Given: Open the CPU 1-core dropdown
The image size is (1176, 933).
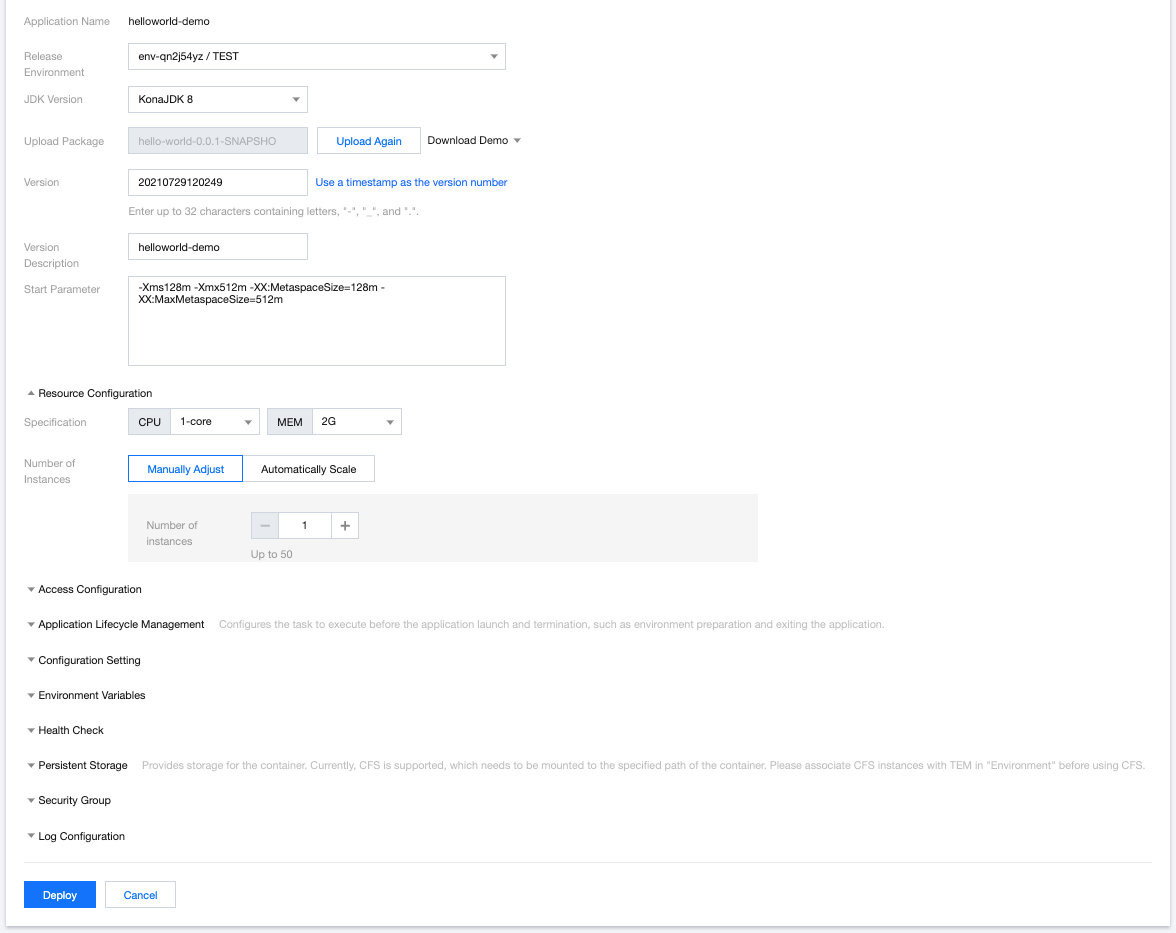Looking at the screenshot, I should point(214,422).
